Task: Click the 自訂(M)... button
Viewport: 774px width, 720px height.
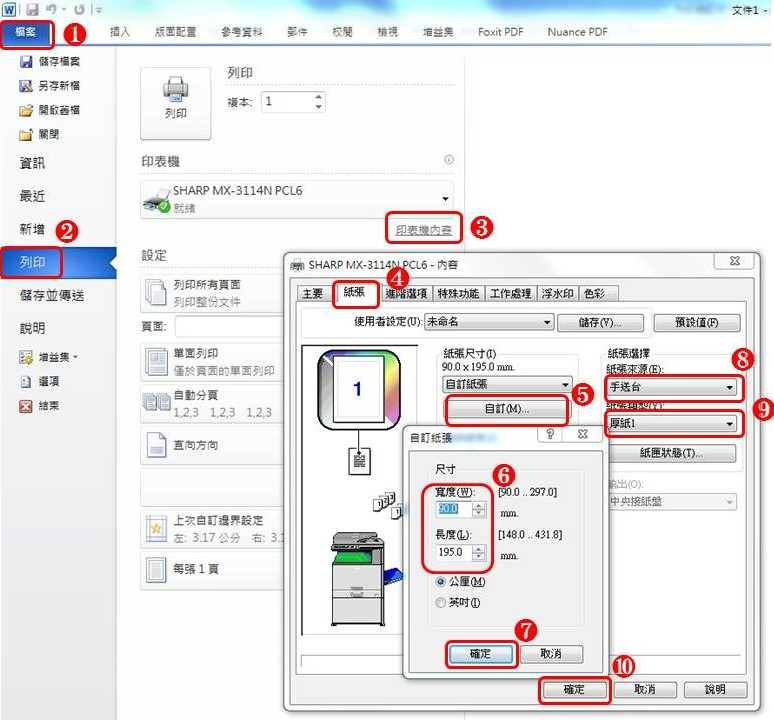Action: [506, 409]
